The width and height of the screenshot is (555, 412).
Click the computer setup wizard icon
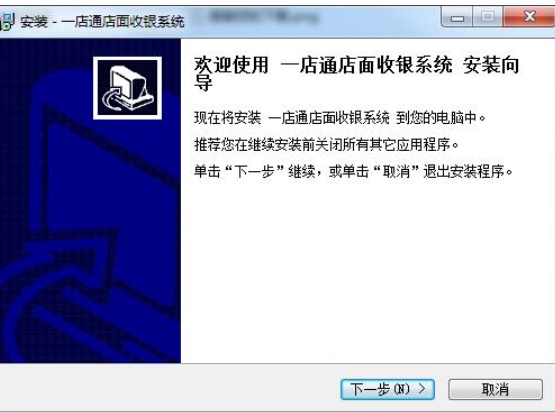tap(127, 88)
